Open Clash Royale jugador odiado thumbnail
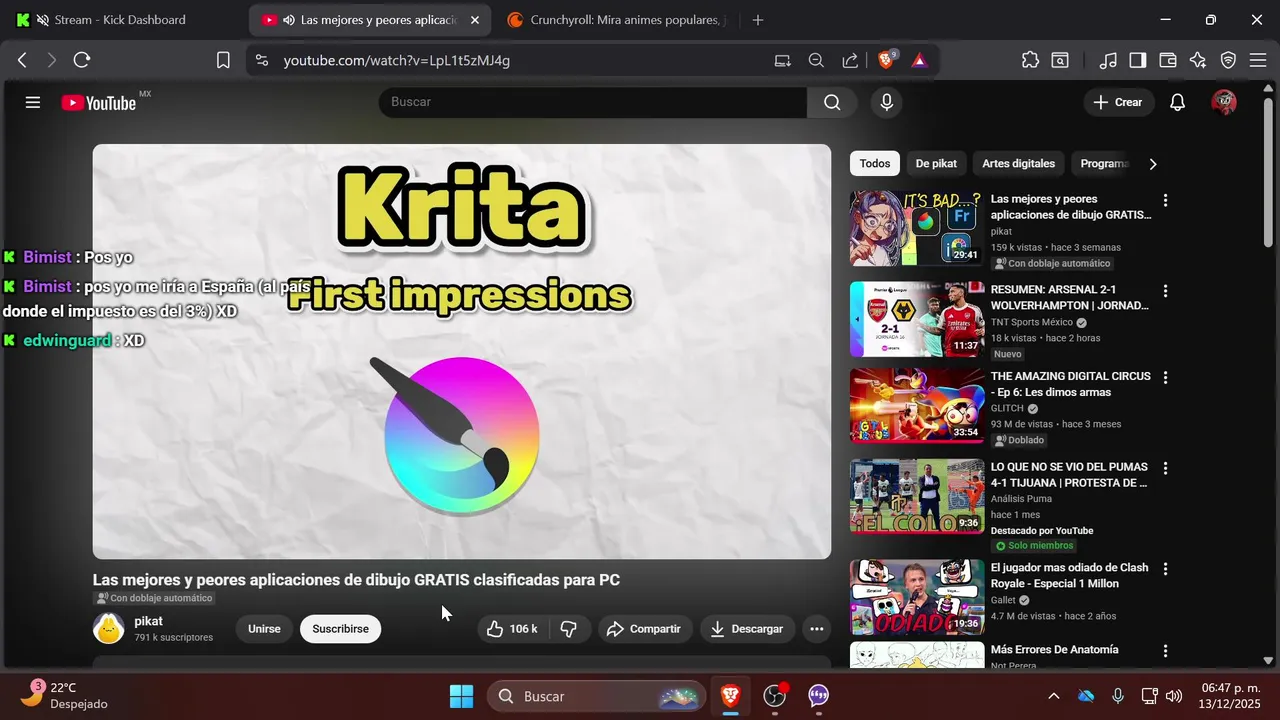This screenshot has height=720, width=1280. [x=917, y=597]
